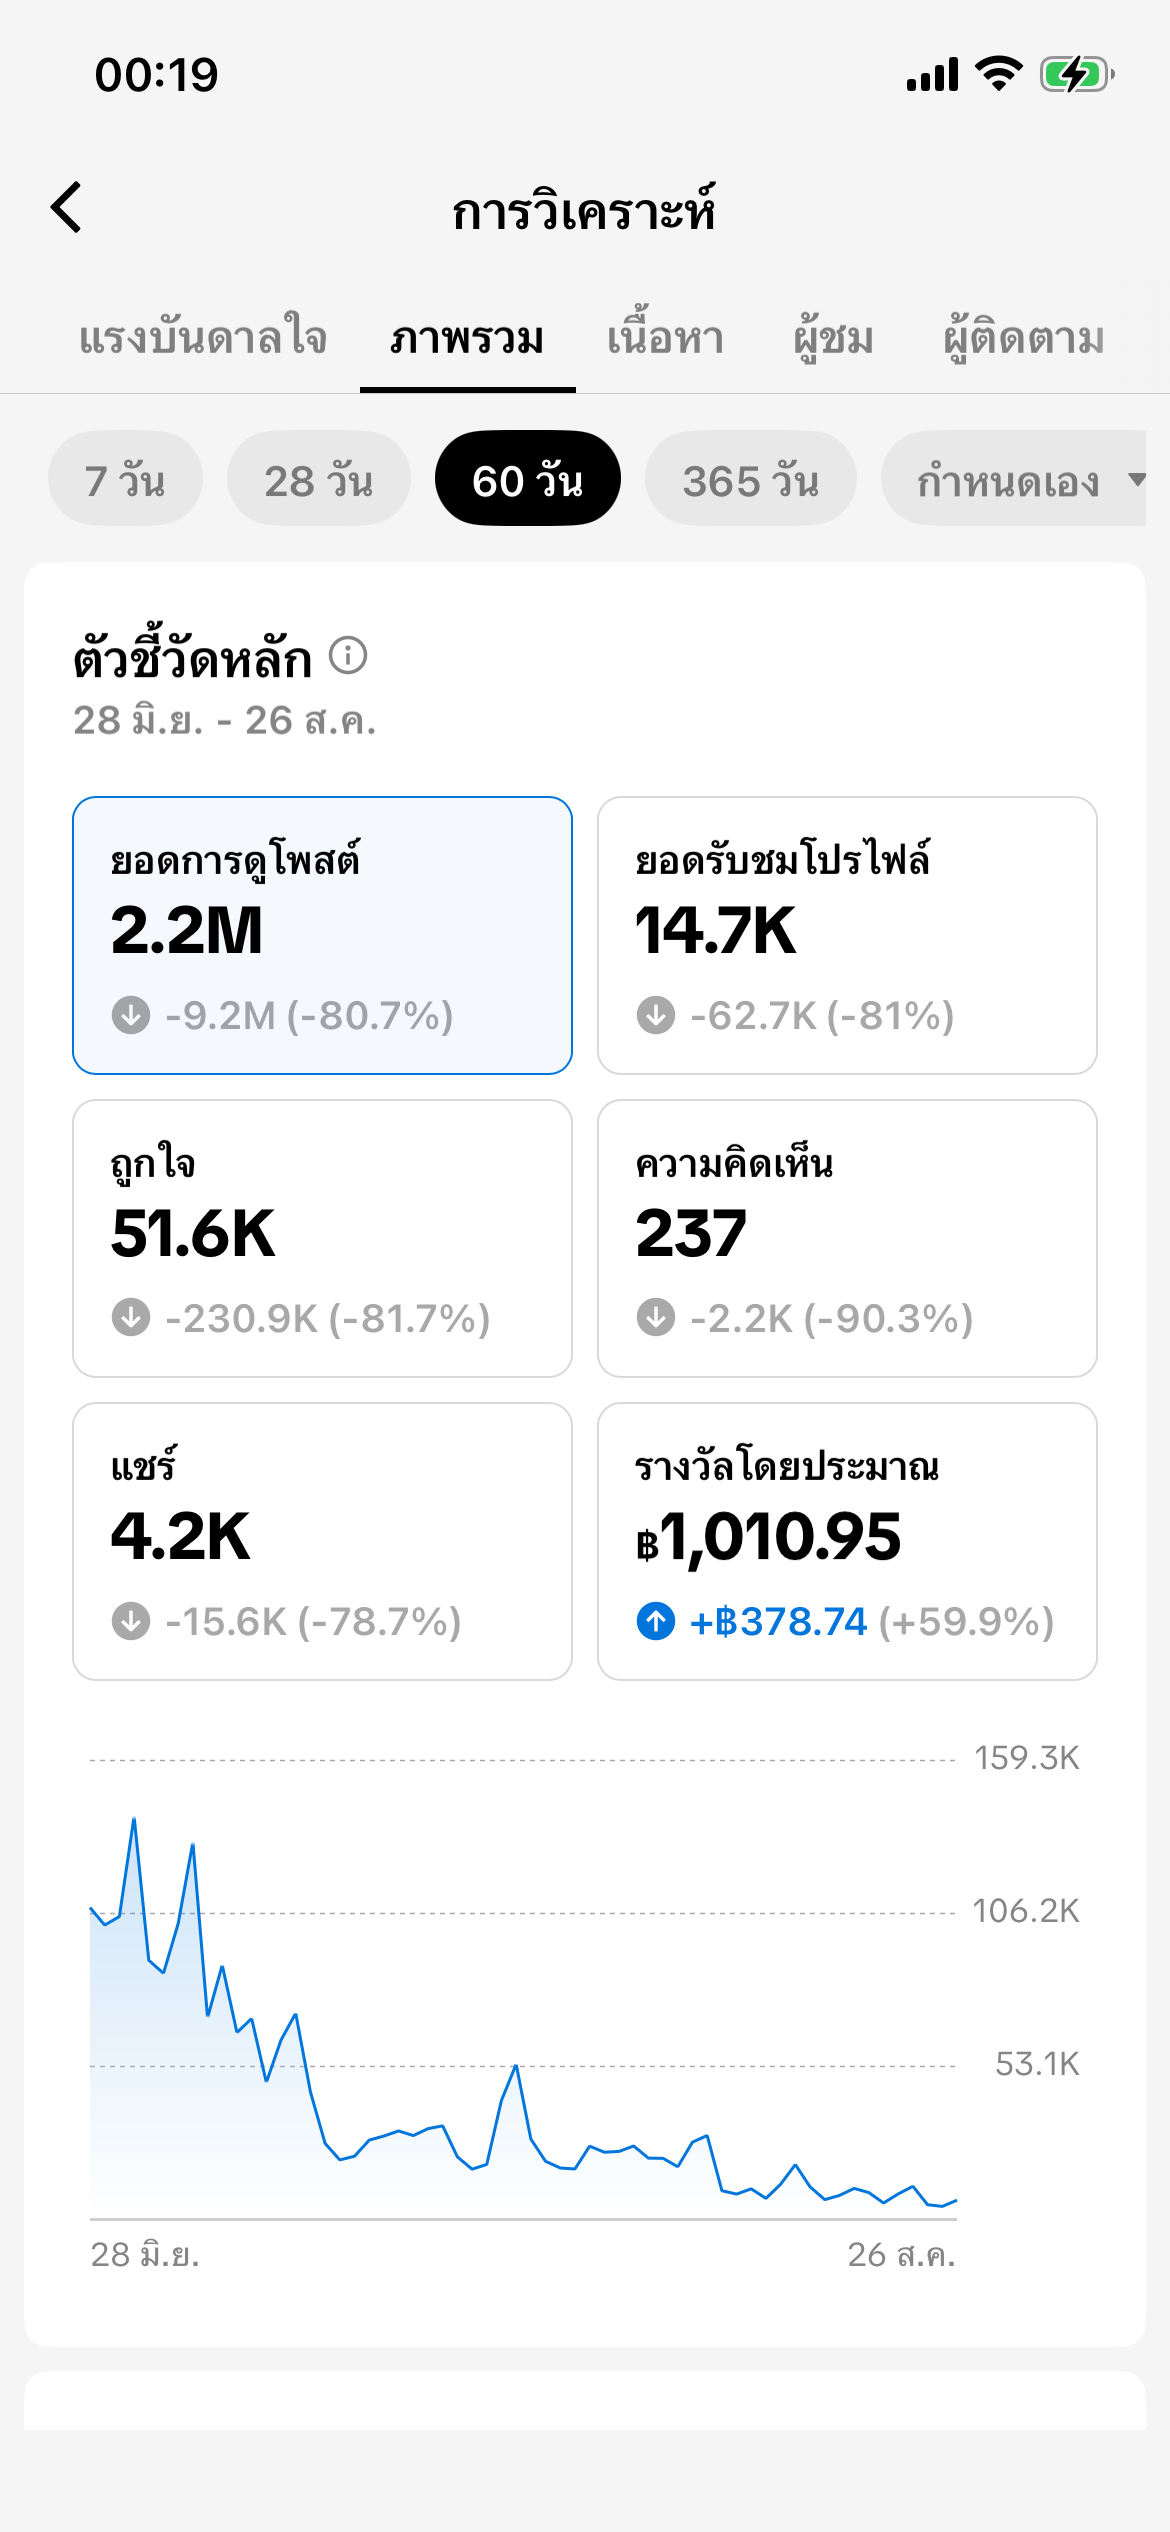Select the 7 วัน range chip
1170x2532 pixels.
[125, 479]
